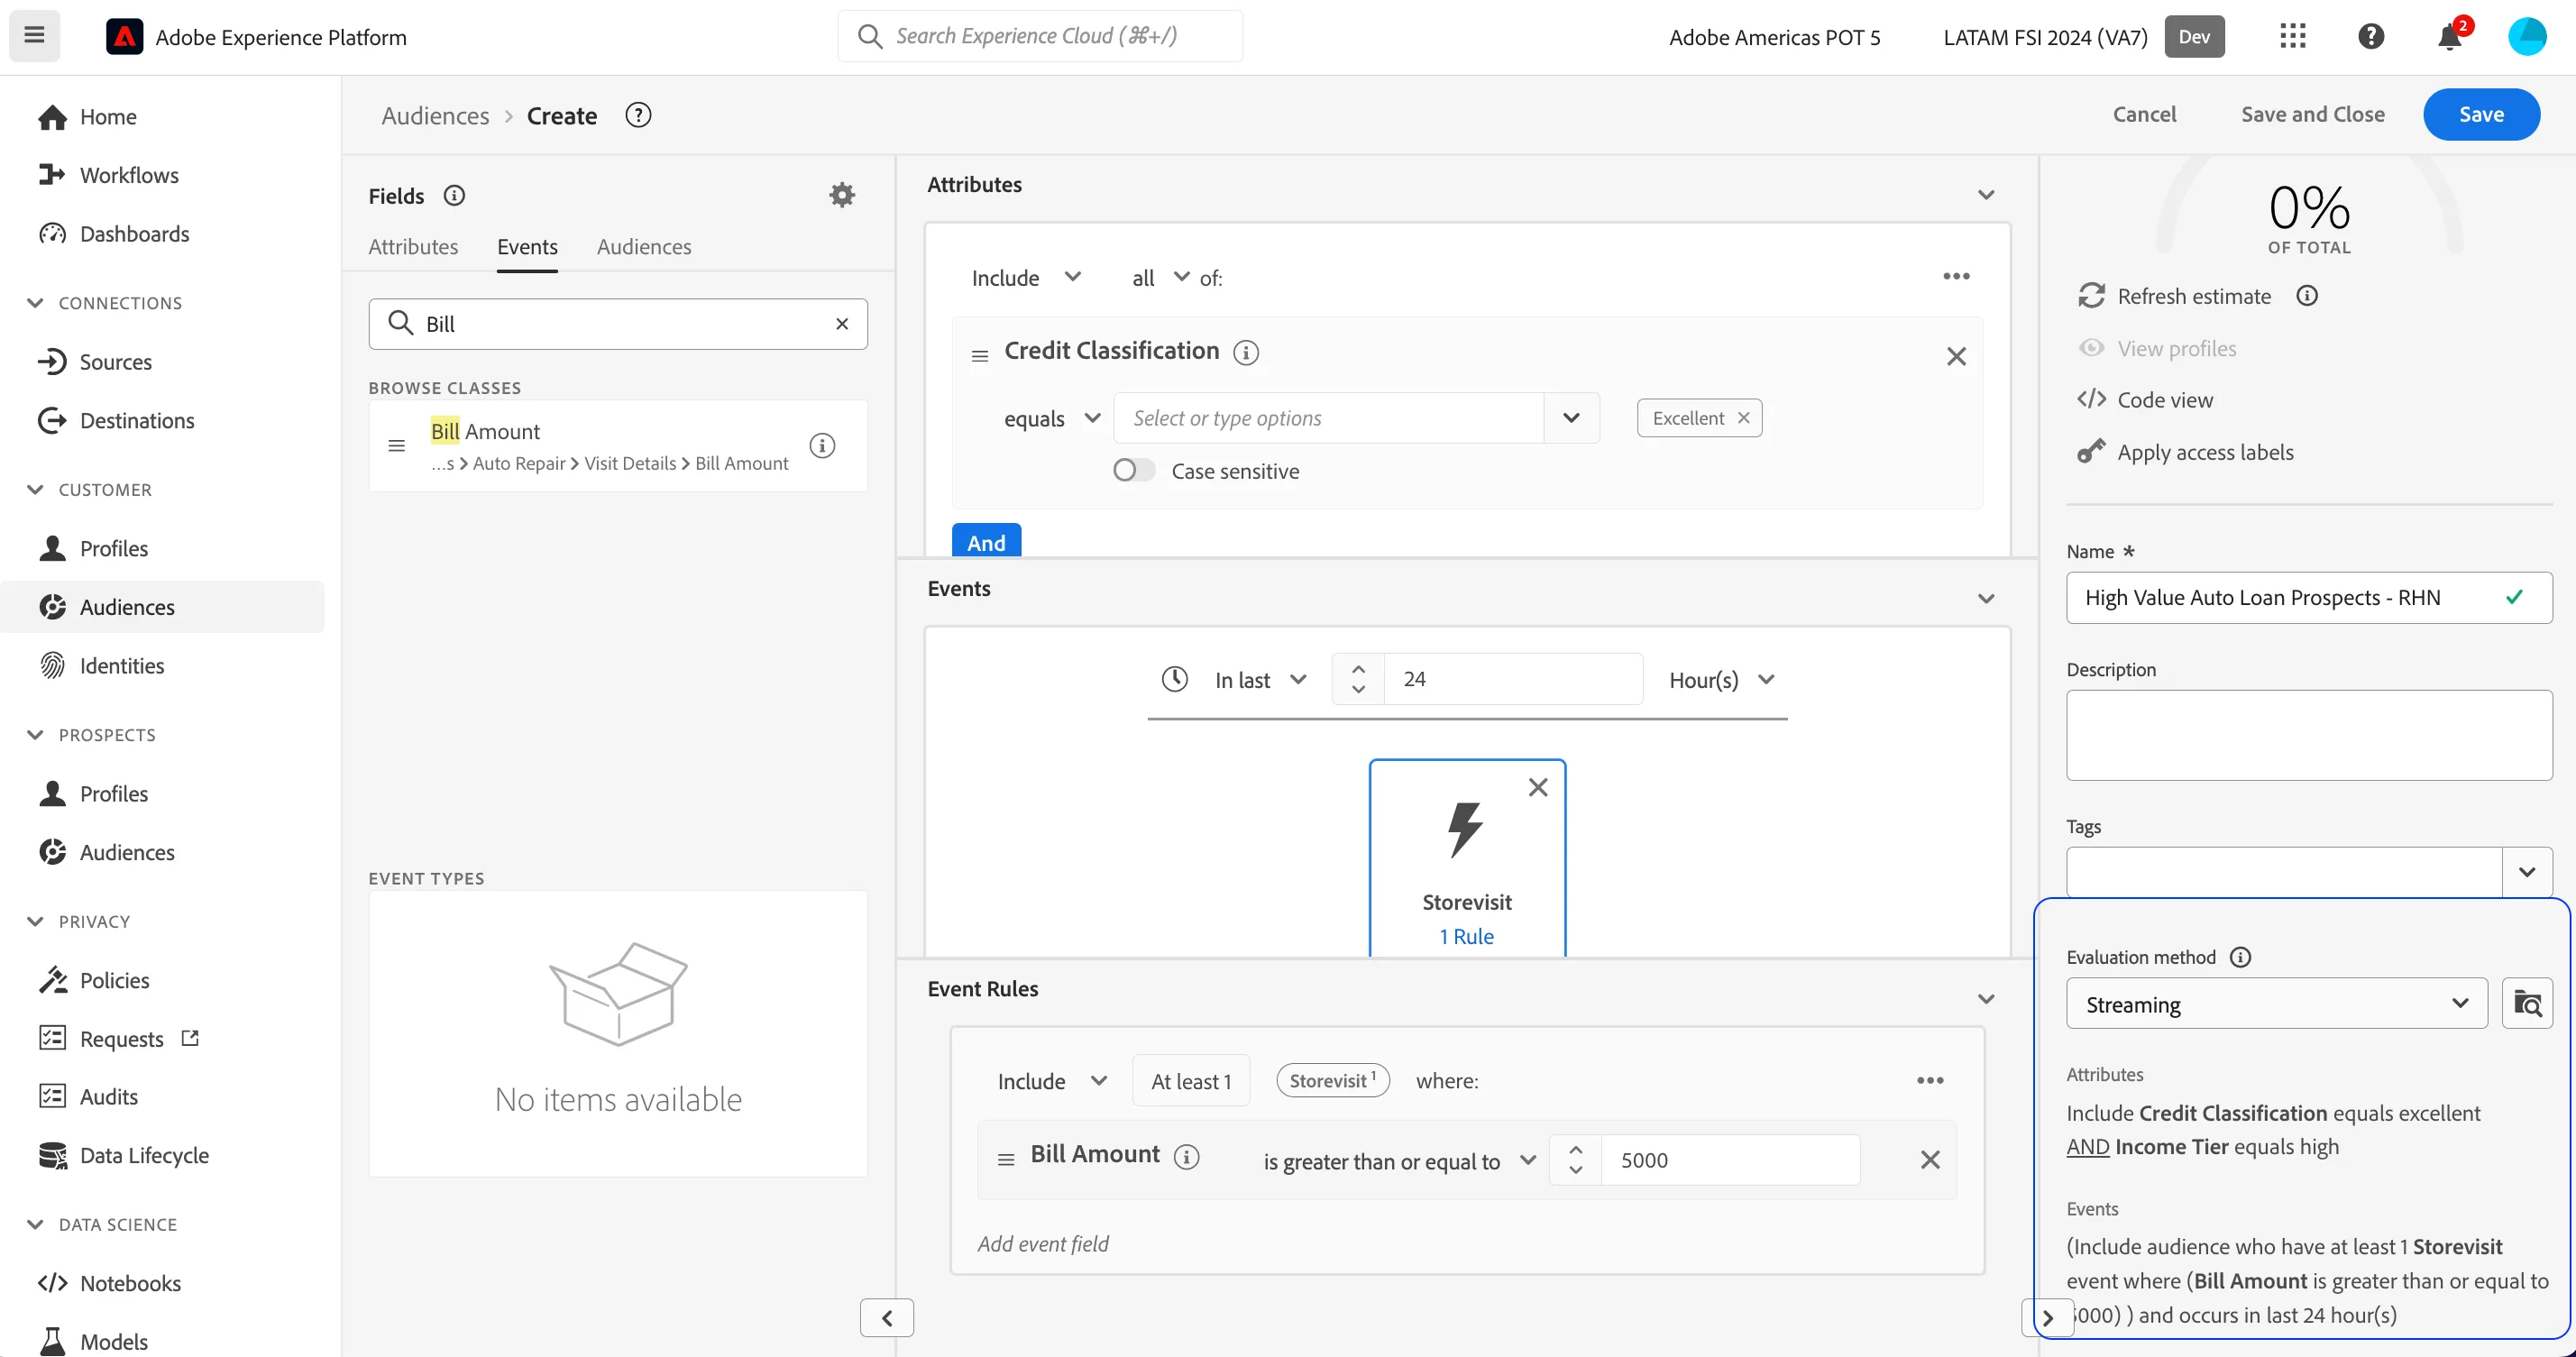Clear the Bill search field

point(842,324)
